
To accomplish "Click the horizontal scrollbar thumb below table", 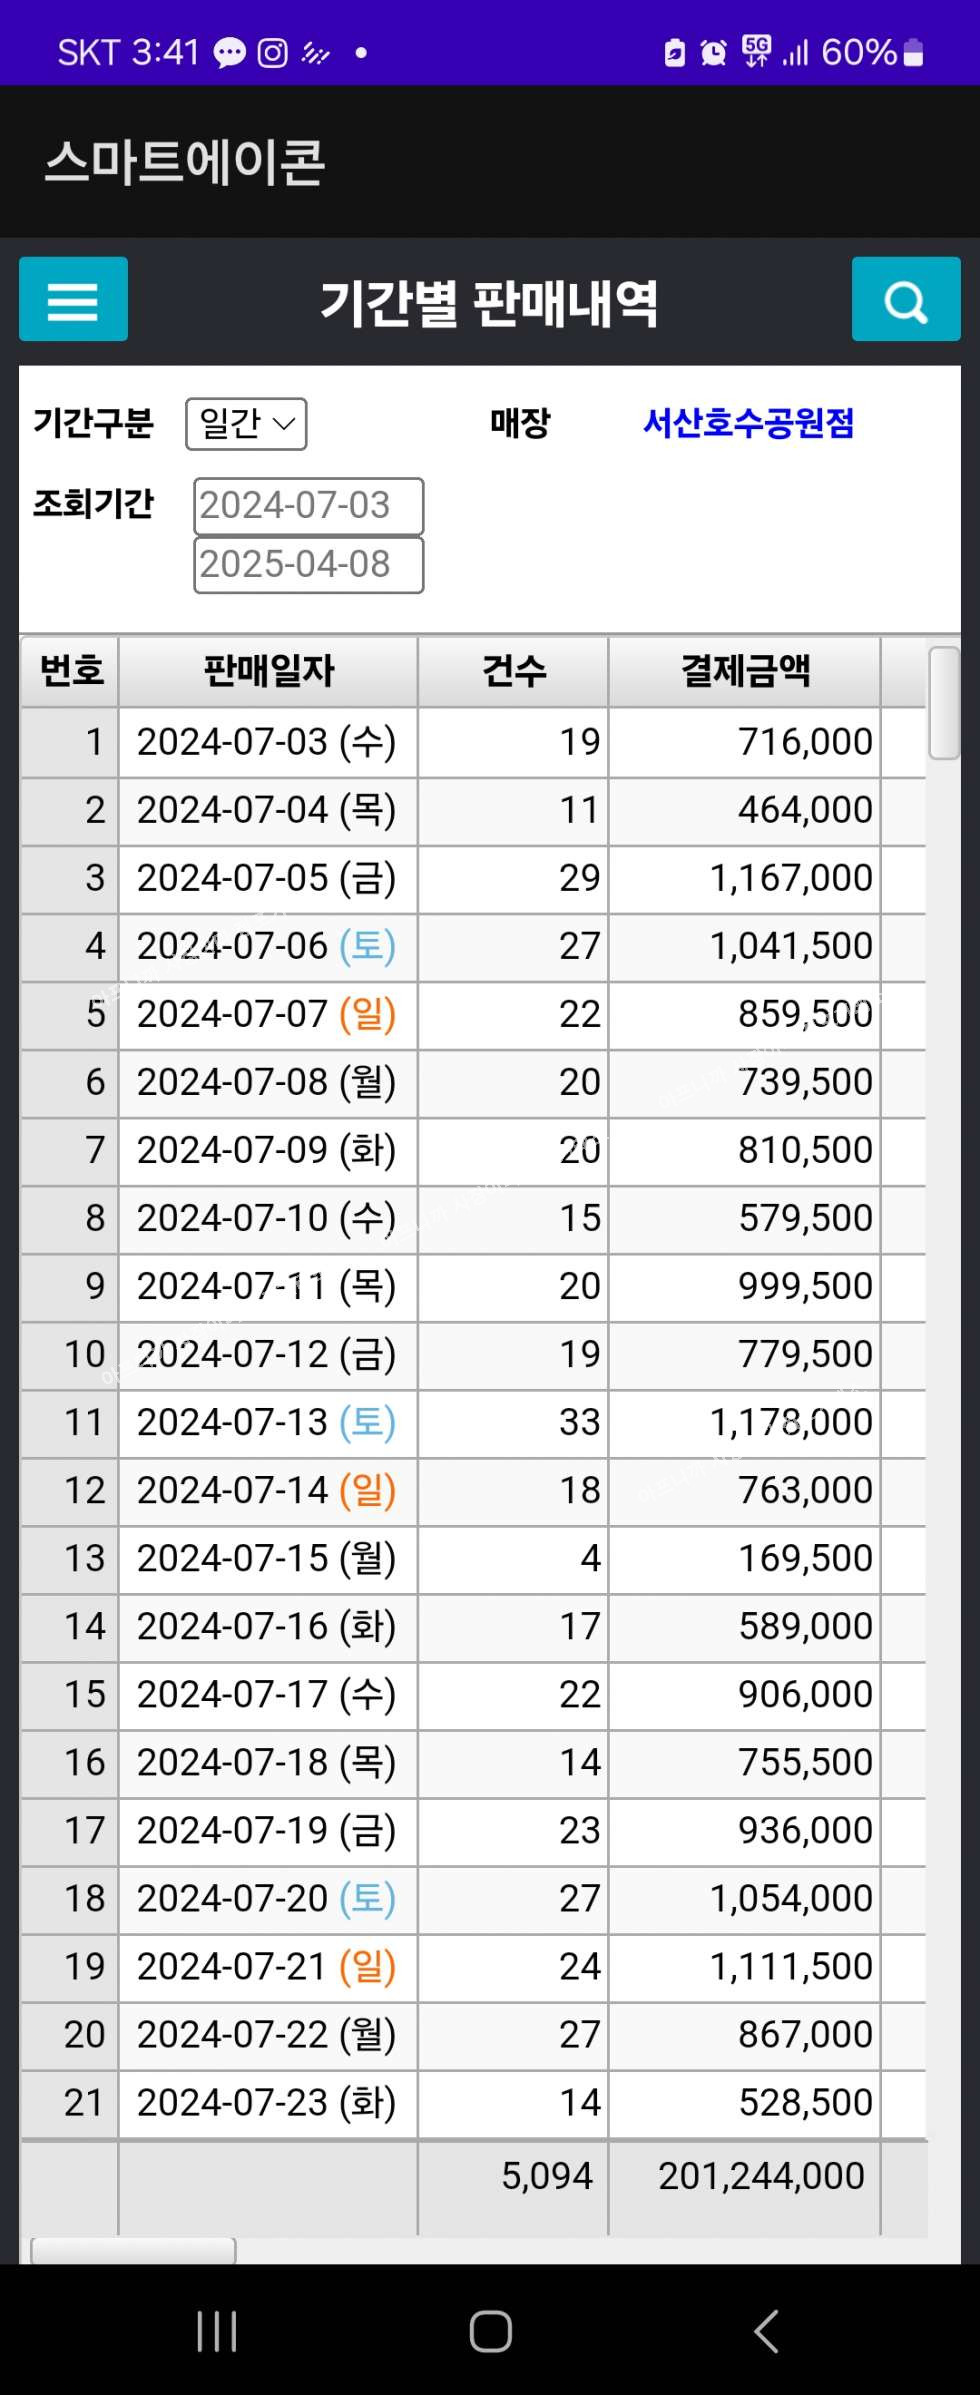I will pyautogui.click(x=133, y=2250).
